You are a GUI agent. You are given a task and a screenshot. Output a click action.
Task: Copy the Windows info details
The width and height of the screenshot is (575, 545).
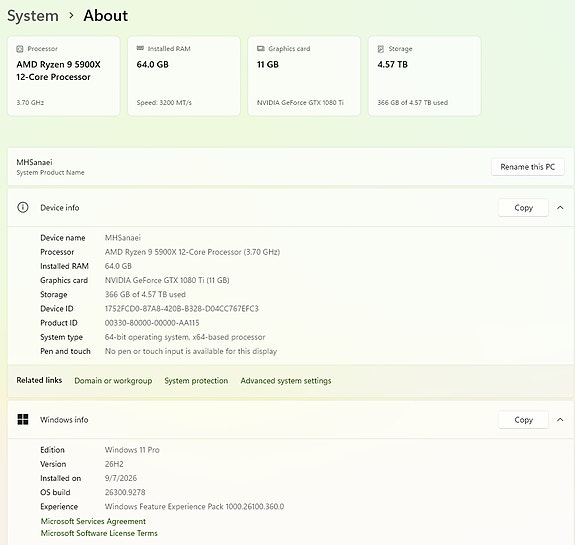[x=523, y=420]
